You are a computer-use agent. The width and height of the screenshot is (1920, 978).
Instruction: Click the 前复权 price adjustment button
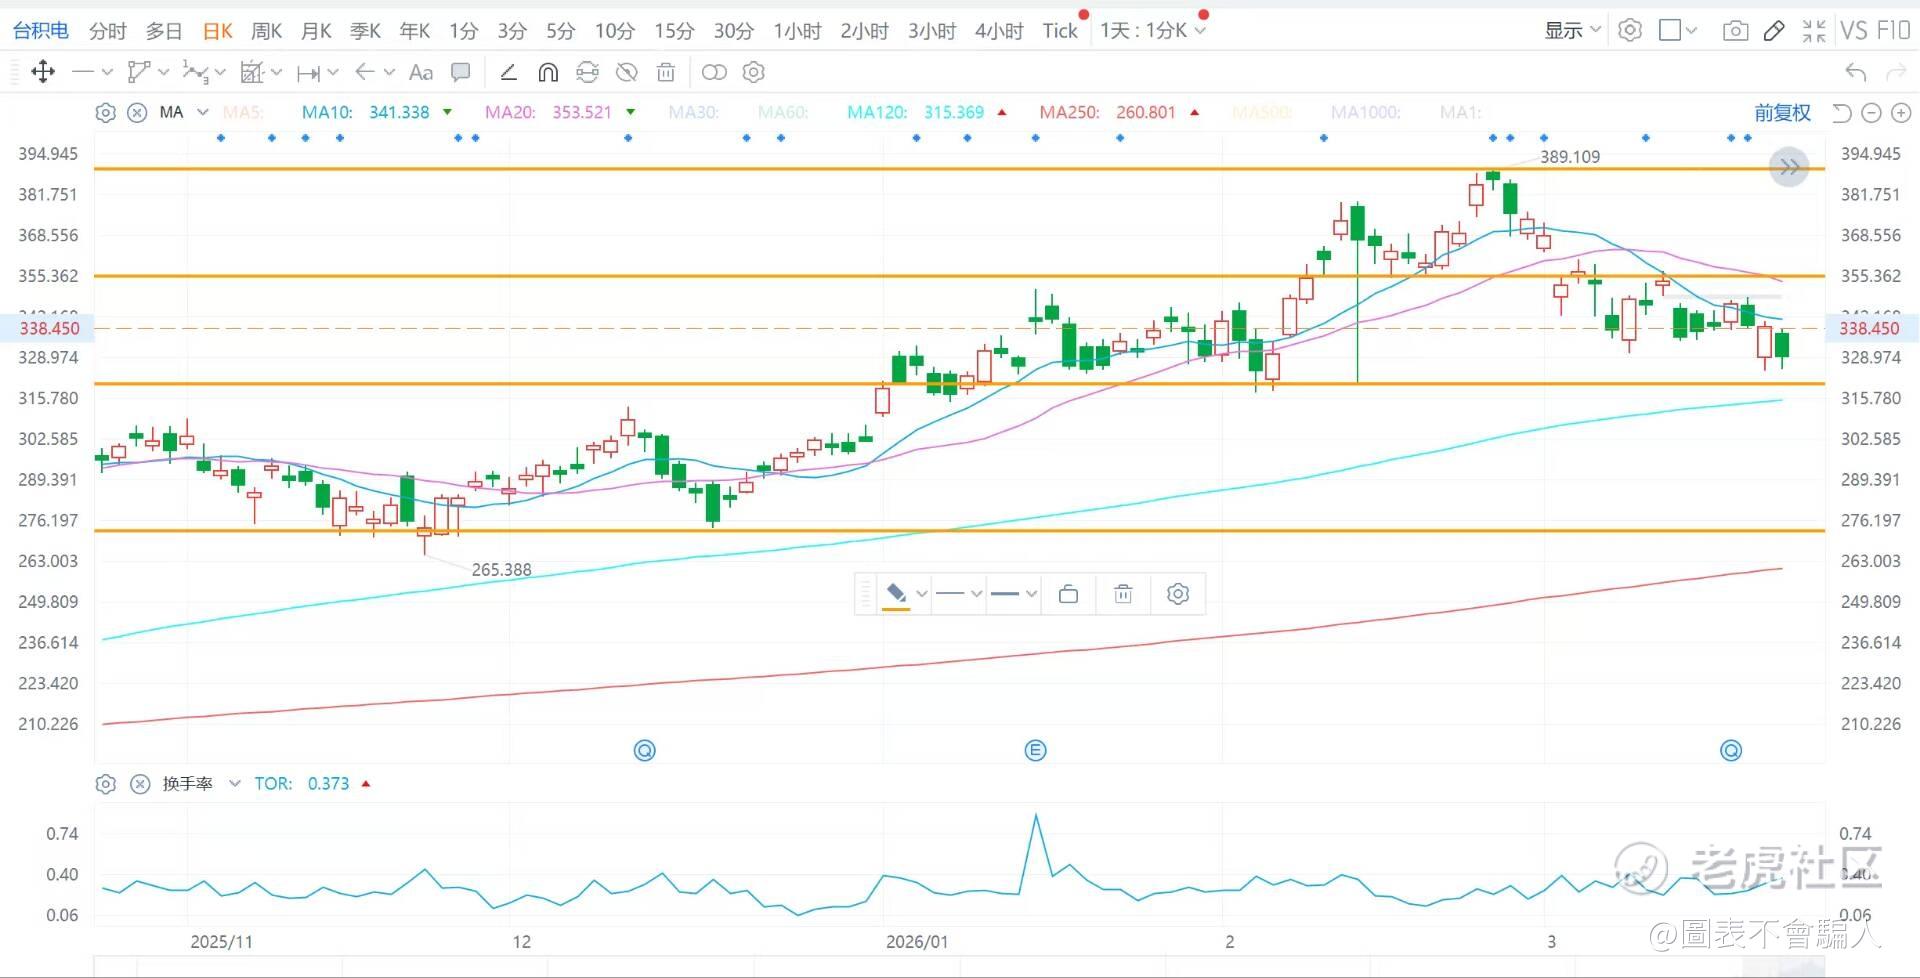coord(1783,113)
